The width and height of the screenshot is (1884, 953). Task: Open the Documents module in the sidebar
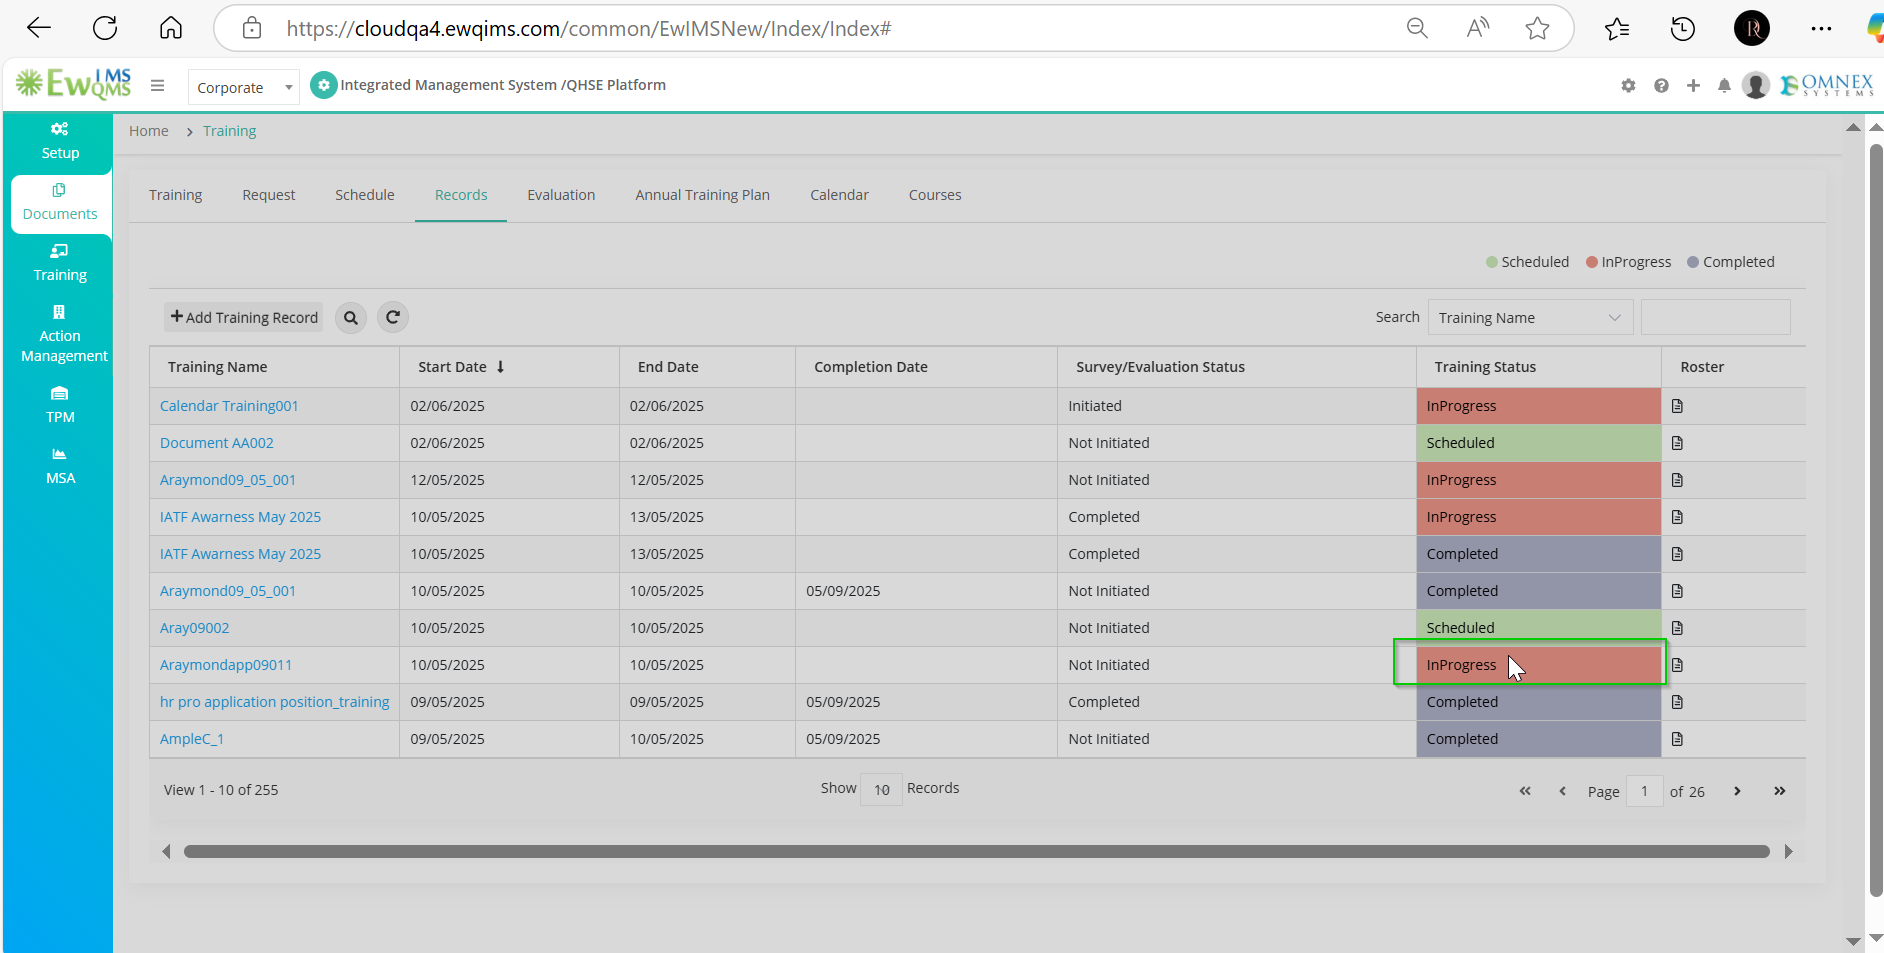tap(60, 203)
